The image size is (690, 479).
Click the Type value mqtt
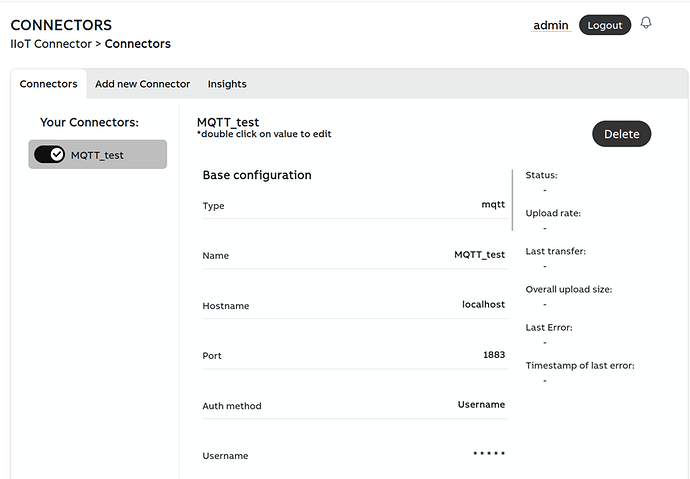coord(493,205)
